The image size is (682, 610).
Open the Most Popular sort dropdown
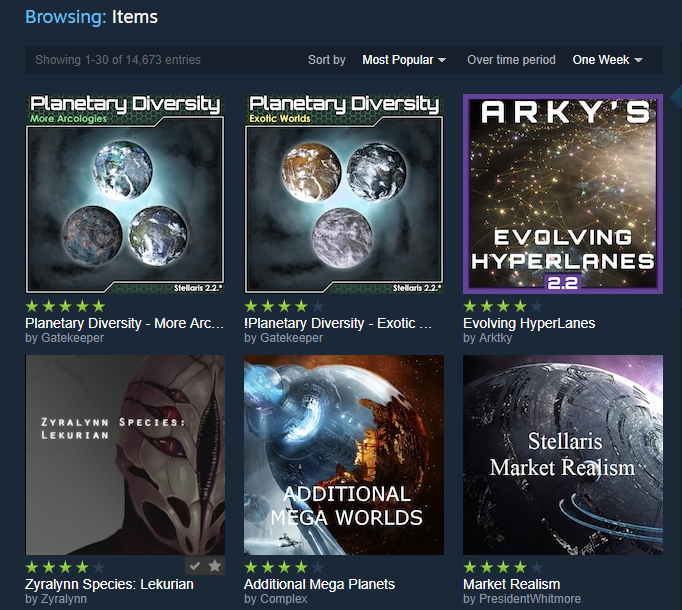[404, 60]
